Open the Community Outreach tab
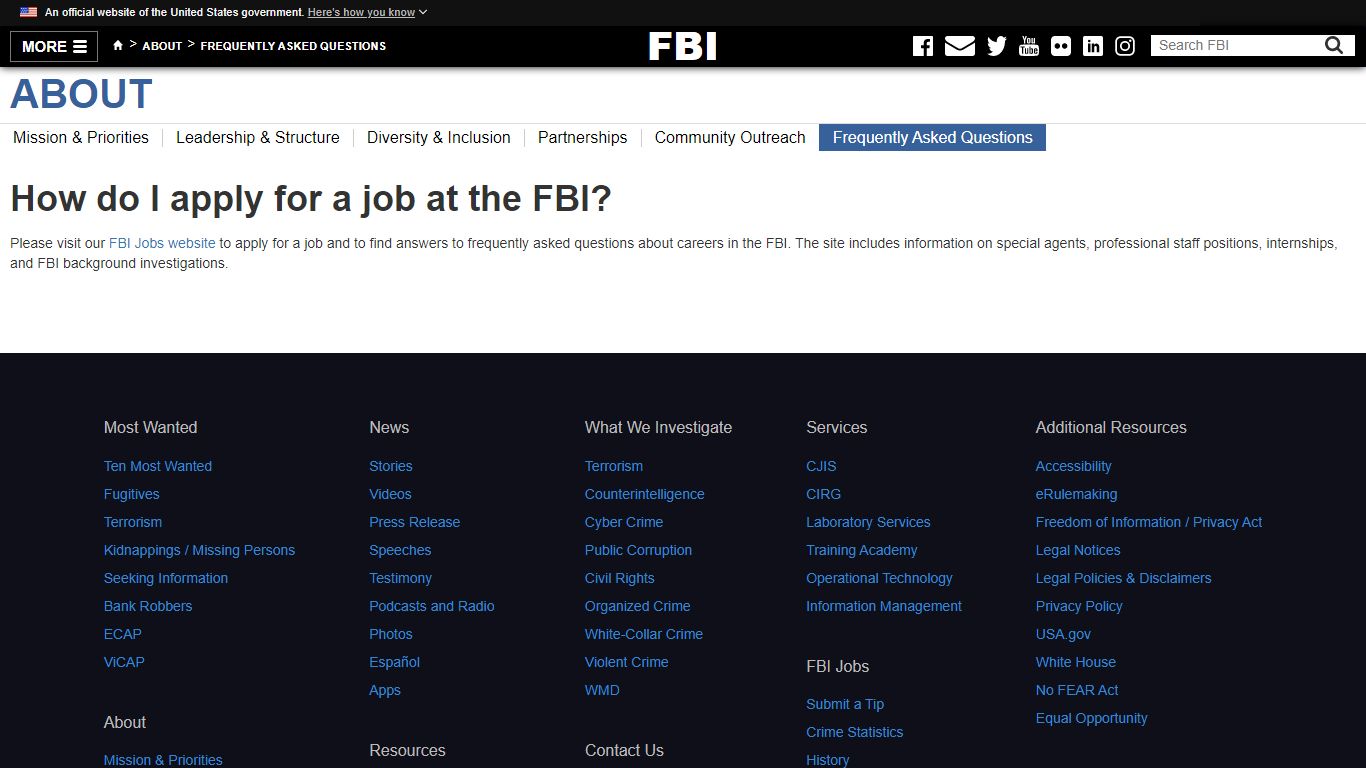The height and width of the screenshot is (768, 1366). 730,137
